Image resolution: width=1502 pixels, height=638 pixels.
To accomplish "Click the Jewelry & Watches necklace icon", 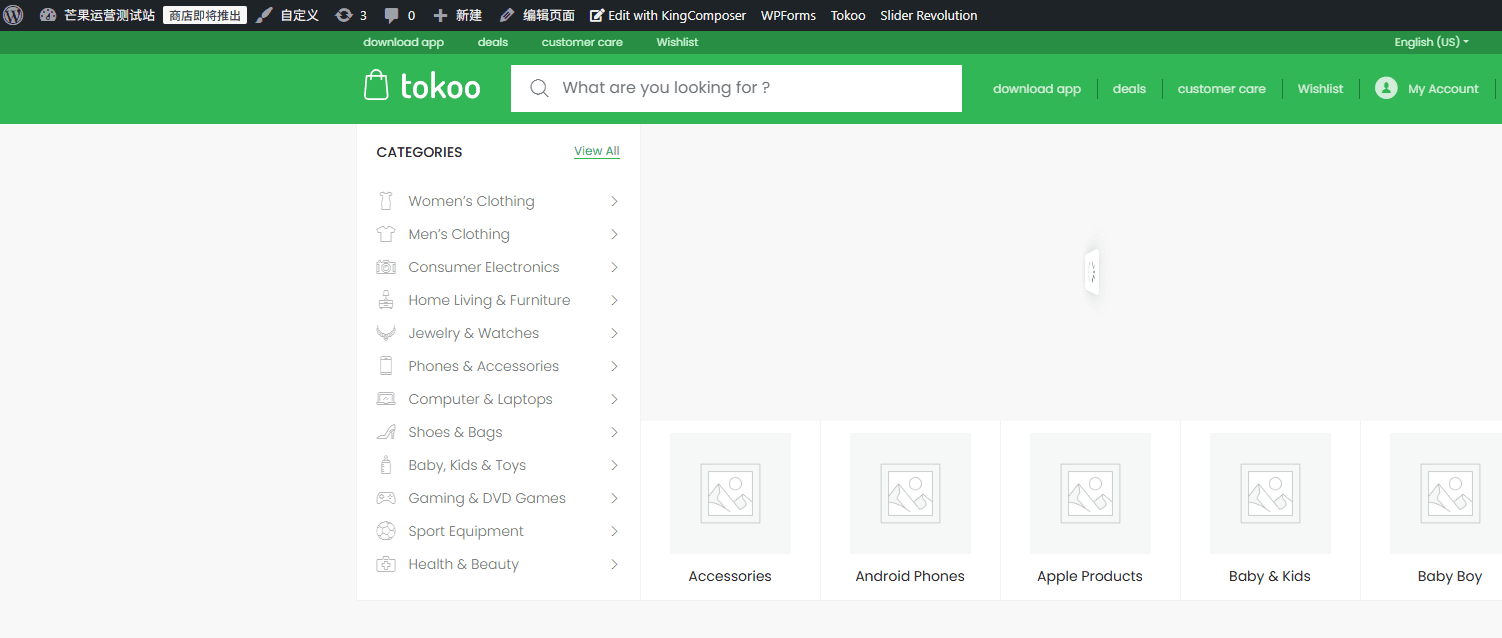I will (x=386, y=333).
